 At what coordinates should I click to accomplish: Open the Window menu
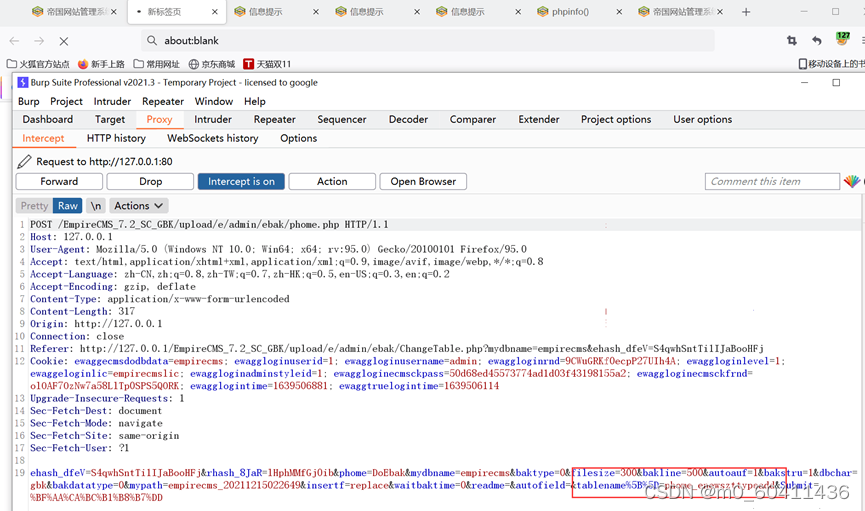[213, 102]
